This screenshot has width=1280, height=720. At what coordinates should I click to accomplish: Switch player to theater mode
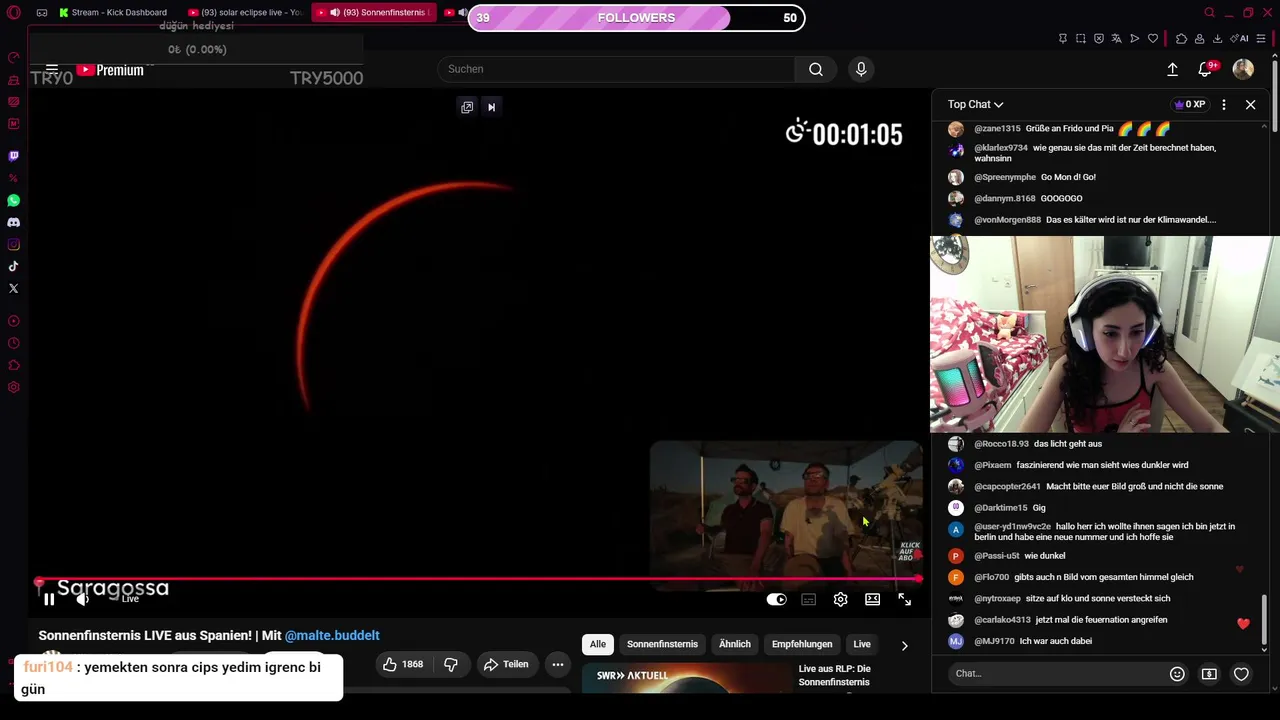coord(872,599)
